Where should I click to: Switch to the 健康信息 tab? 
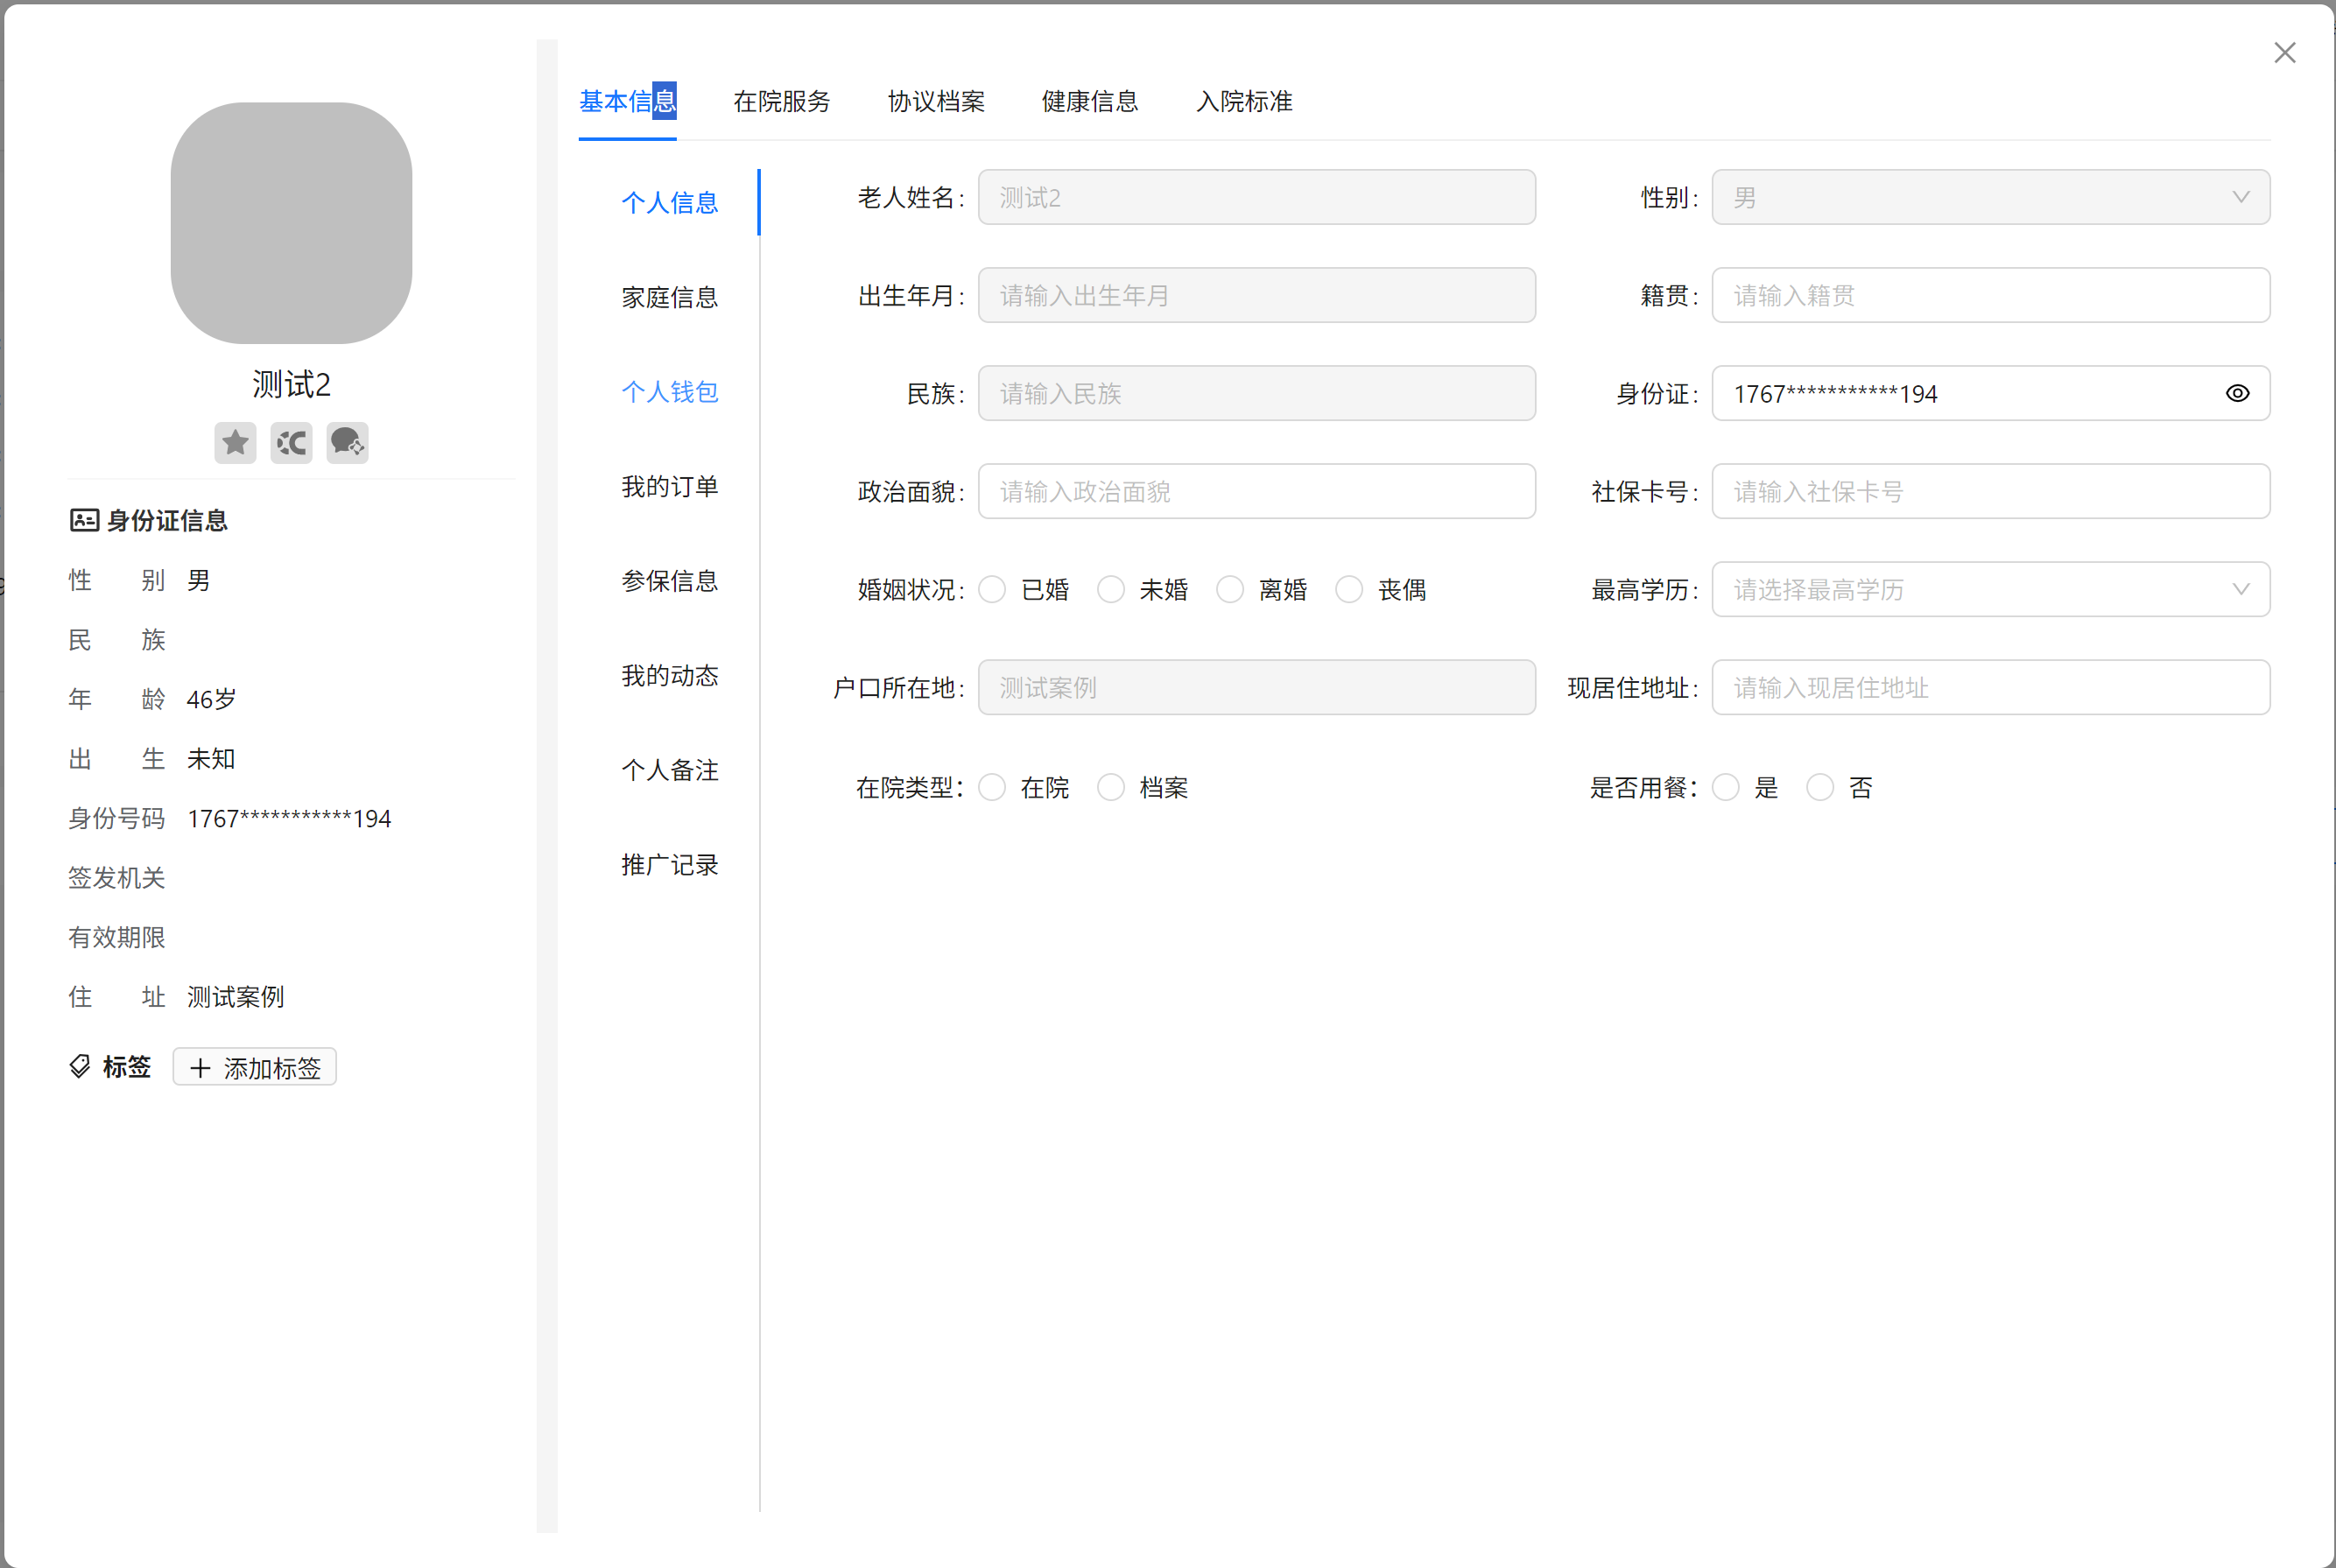1090,101
